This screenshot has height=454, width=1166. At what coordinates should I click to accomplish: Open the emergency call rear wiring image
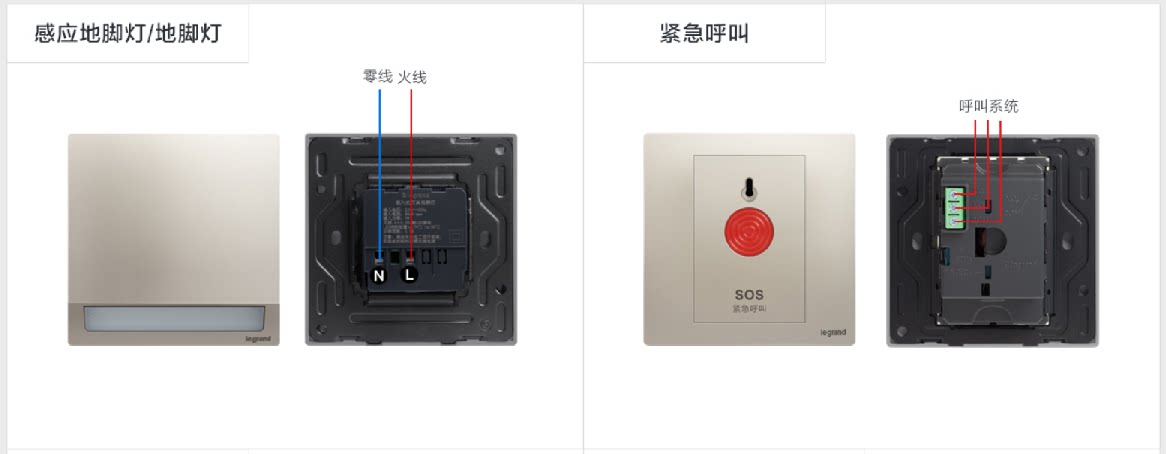pos(992,240)
